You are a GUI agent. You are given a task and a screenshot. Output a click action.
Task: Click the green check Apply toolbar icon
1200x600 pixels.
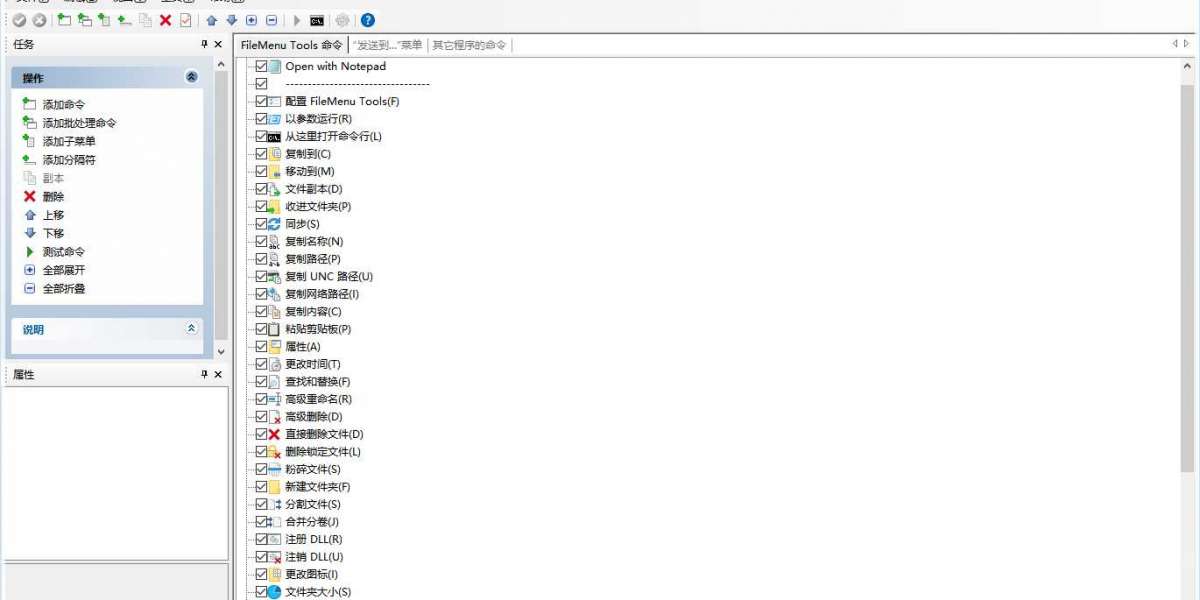(x=19, y=20)
